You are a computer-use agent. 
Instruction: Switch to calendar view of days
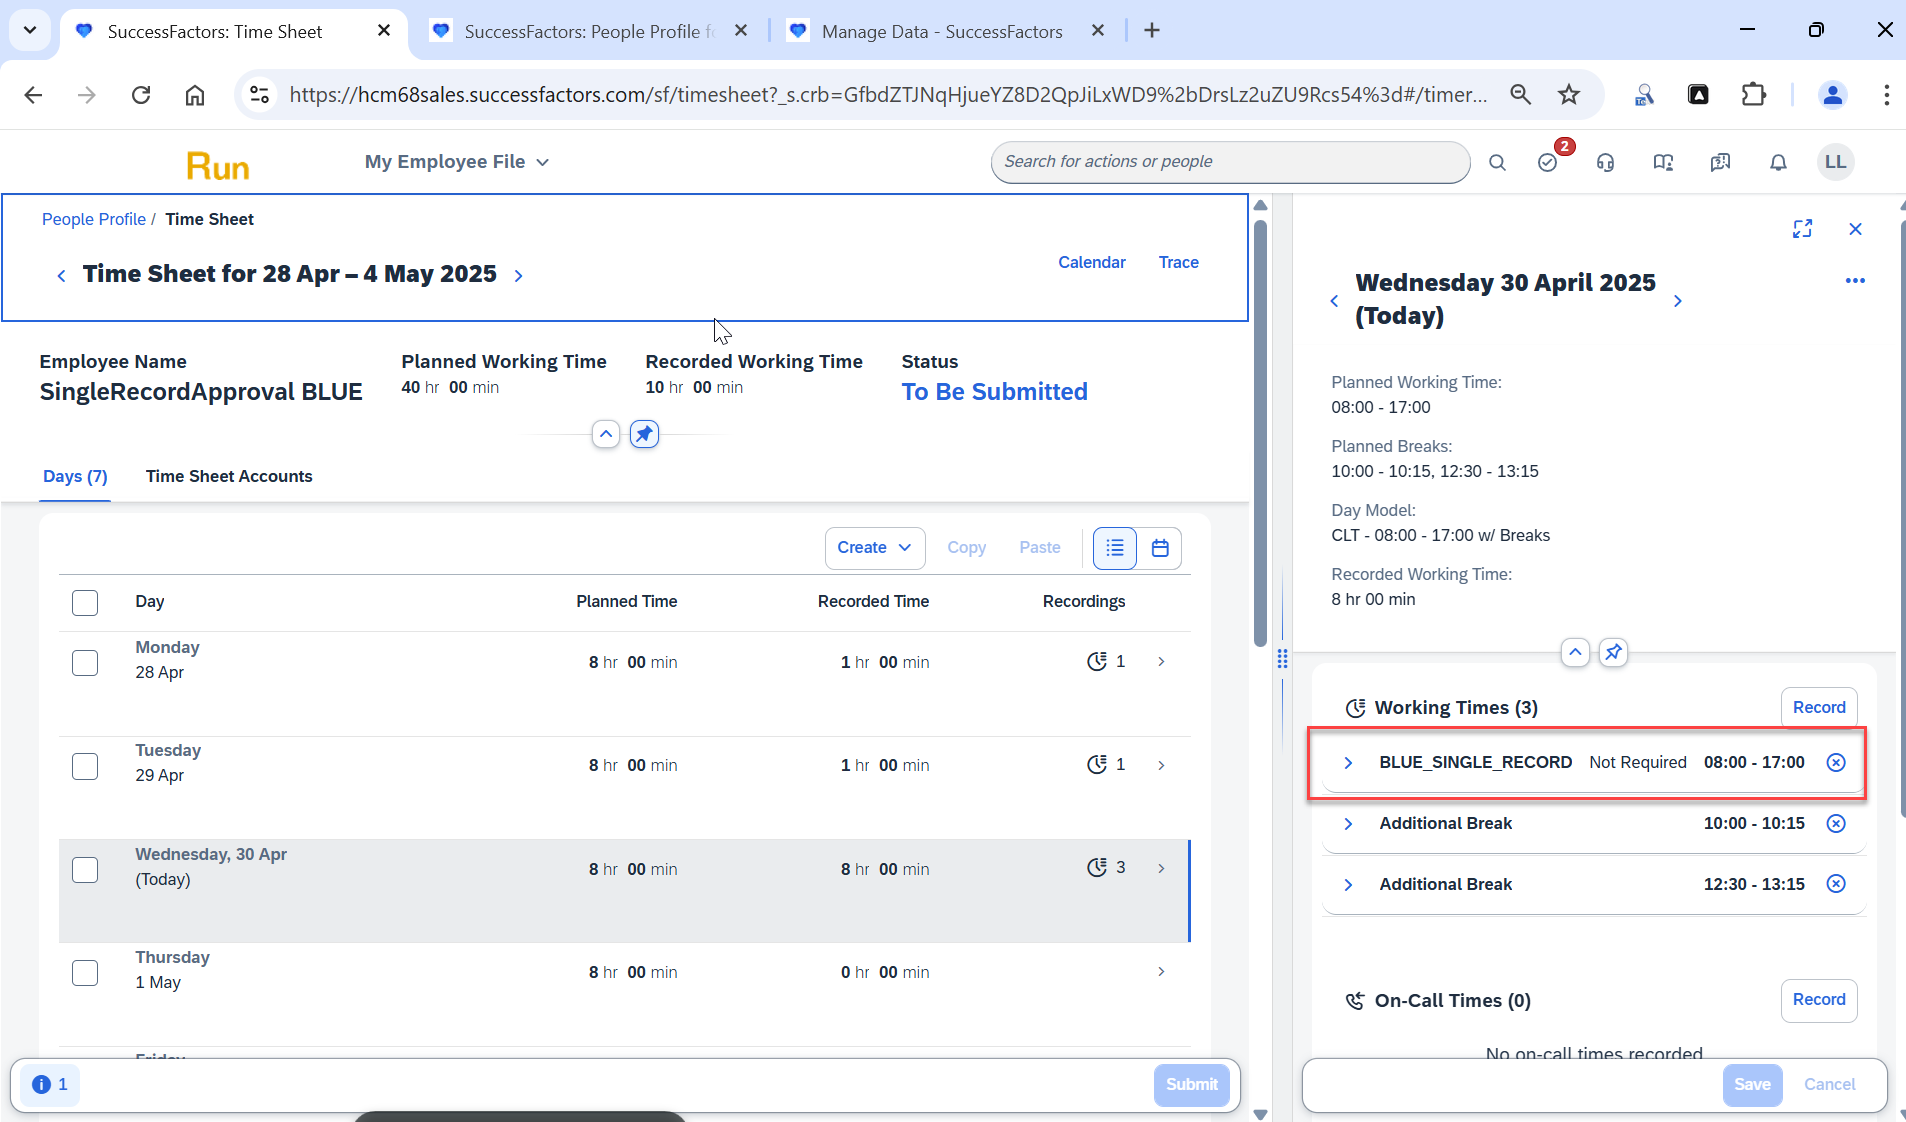1160,548
